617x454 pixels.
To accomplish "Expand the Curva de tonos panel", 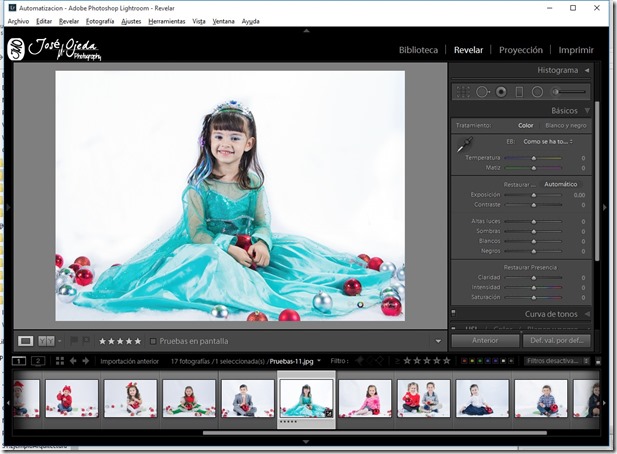I will (x=587, y=314).
